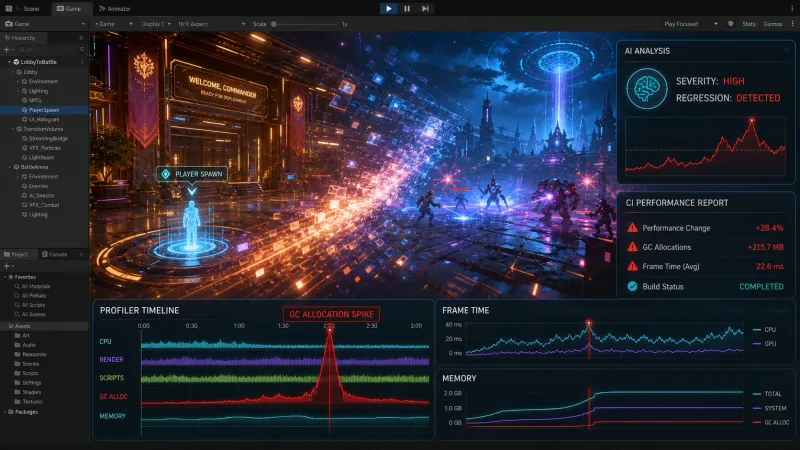Screen dimensions: 800x450
Task: Click the layout icon left of Scene tab
Action: [9, 9]
